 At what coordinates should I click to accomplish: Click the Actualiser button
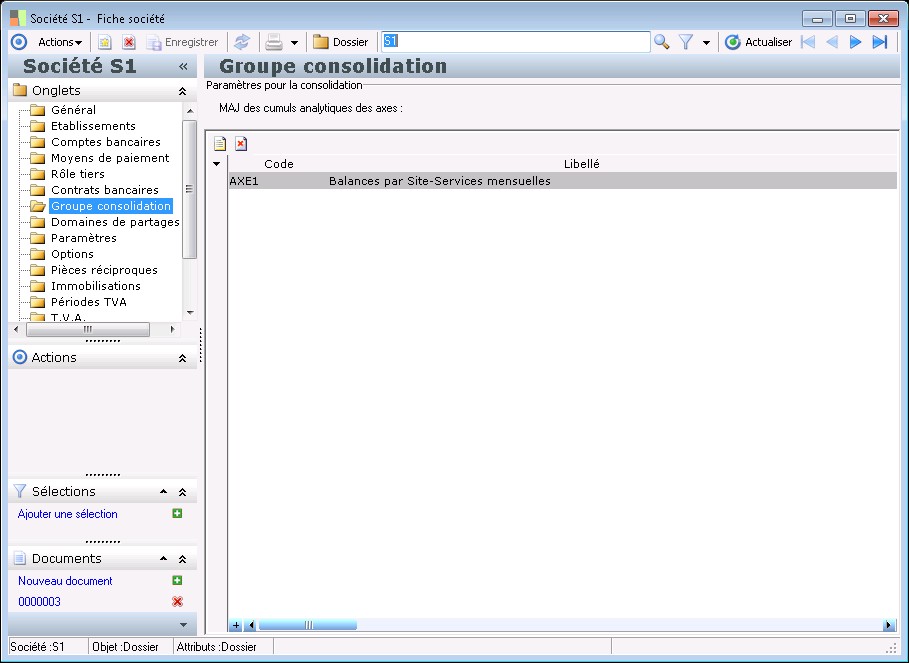(758, 42)
